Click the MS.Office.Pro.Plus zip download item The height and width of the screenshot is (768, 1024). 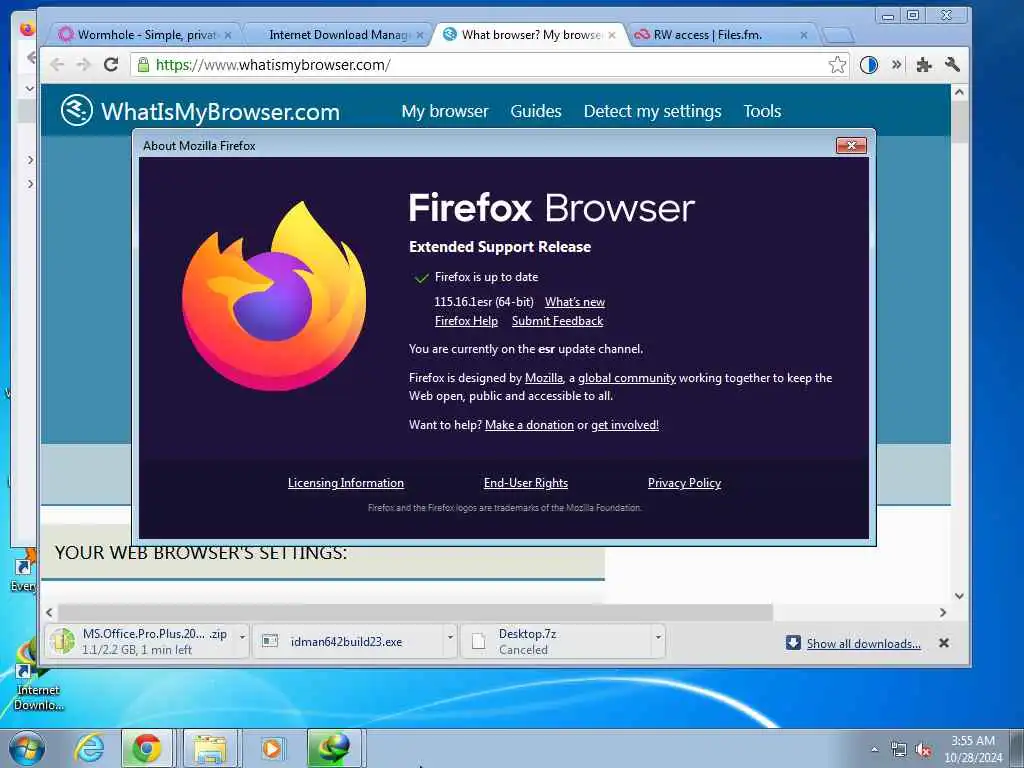140,641
